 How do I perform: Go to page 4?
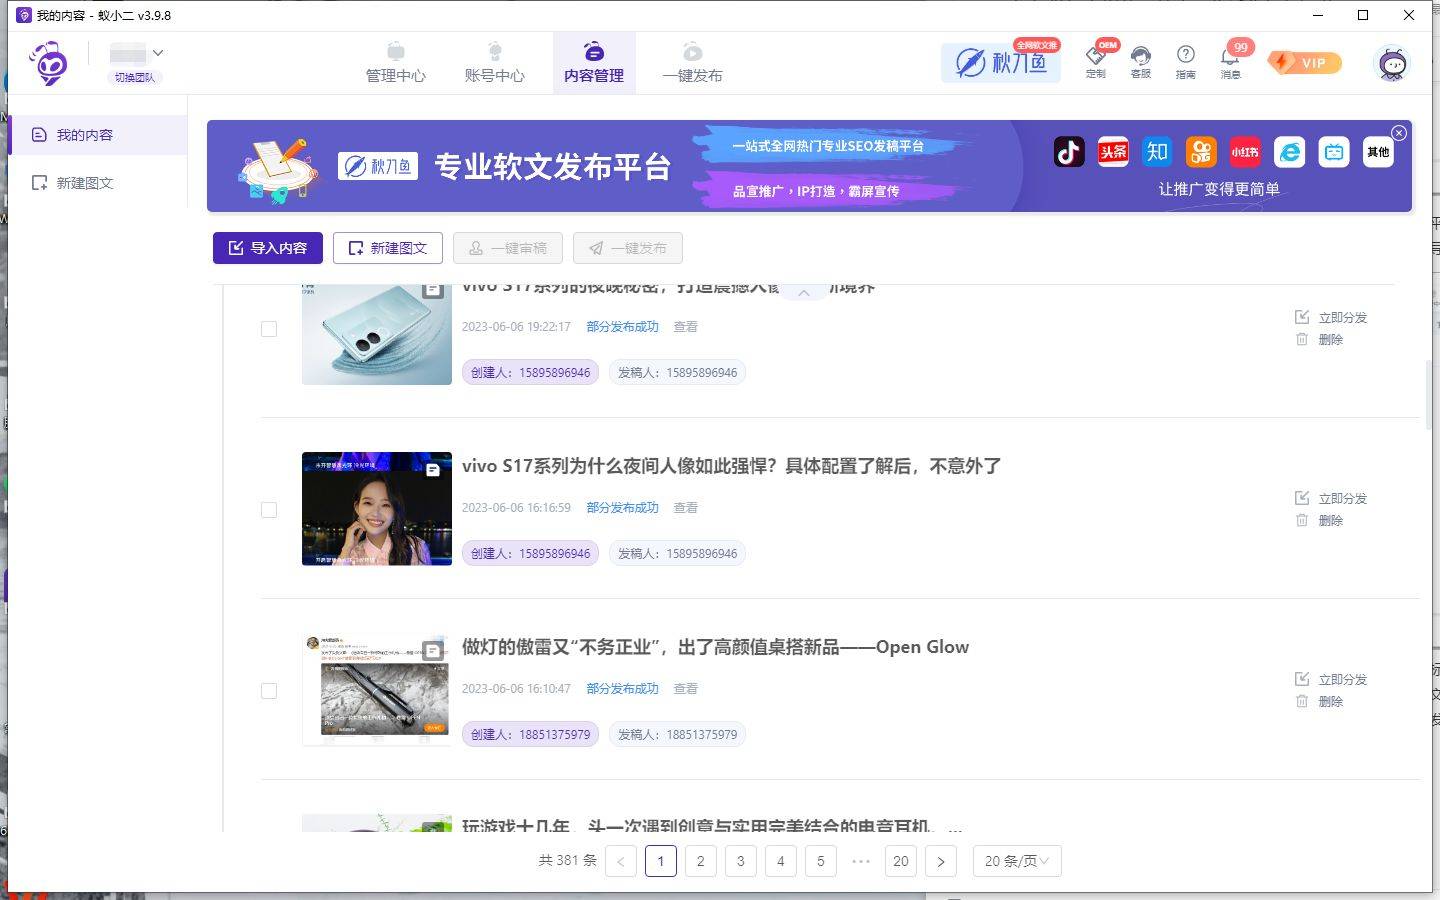point(781,861)
